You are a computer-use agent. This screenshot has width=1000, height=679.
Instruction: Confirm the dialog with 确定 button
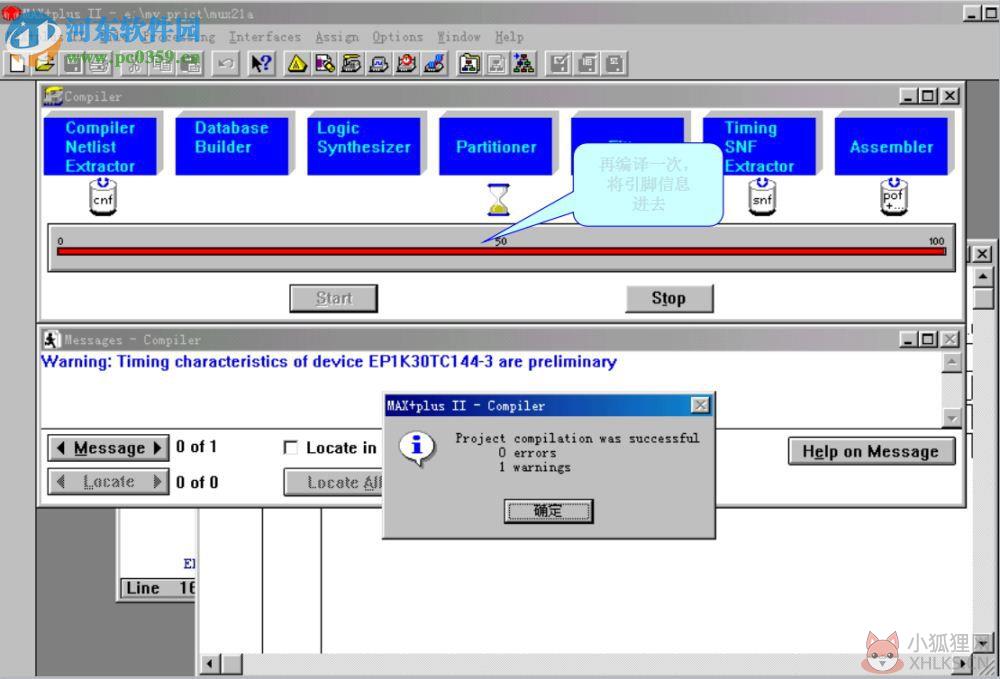pyautogui.click(x=548, y=511)
